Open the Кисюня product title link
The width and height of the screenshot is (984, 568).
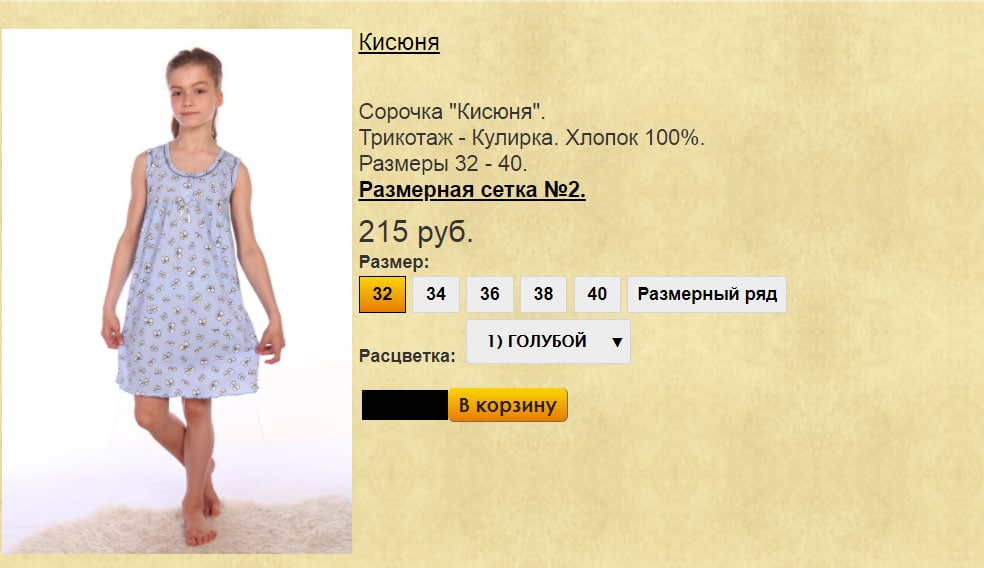point(398,42)
